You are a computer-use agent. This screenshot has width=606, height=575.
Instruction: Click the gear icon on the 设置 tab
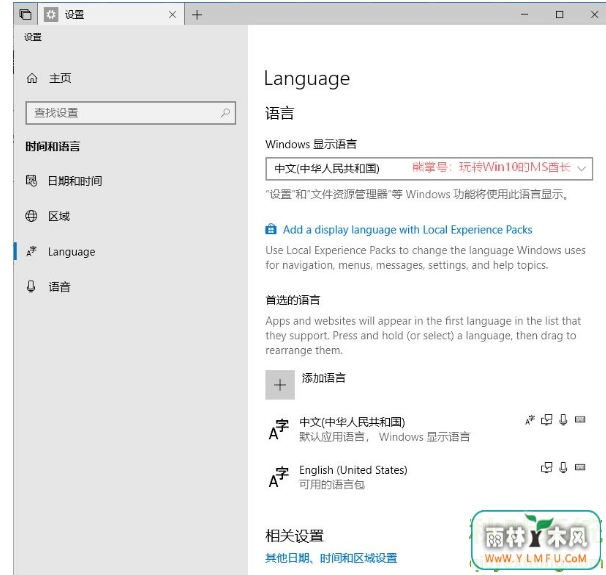pos(51,15)
